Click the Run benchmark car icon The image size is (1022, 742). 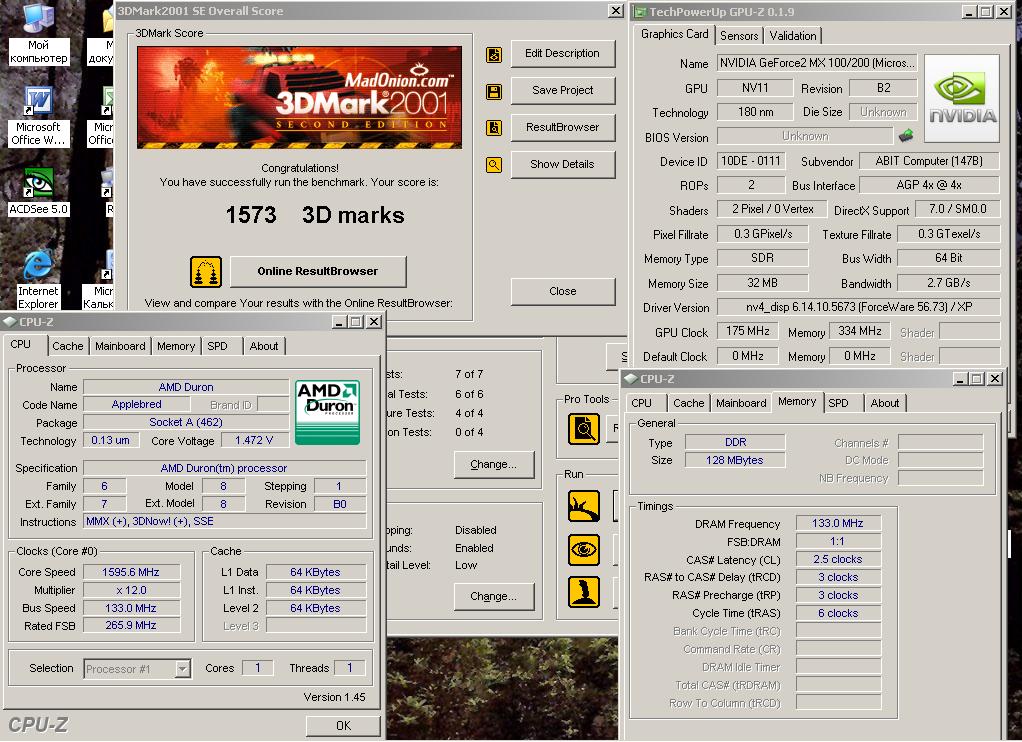pyautogui.click(x=583, y=506)
